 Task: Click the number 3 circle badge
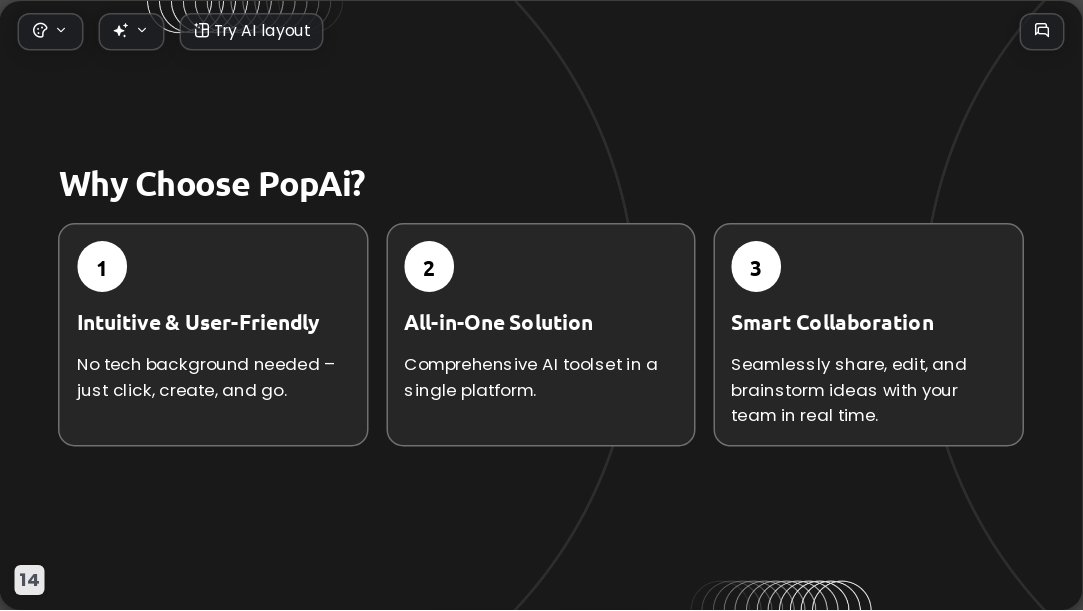[756, 266]
